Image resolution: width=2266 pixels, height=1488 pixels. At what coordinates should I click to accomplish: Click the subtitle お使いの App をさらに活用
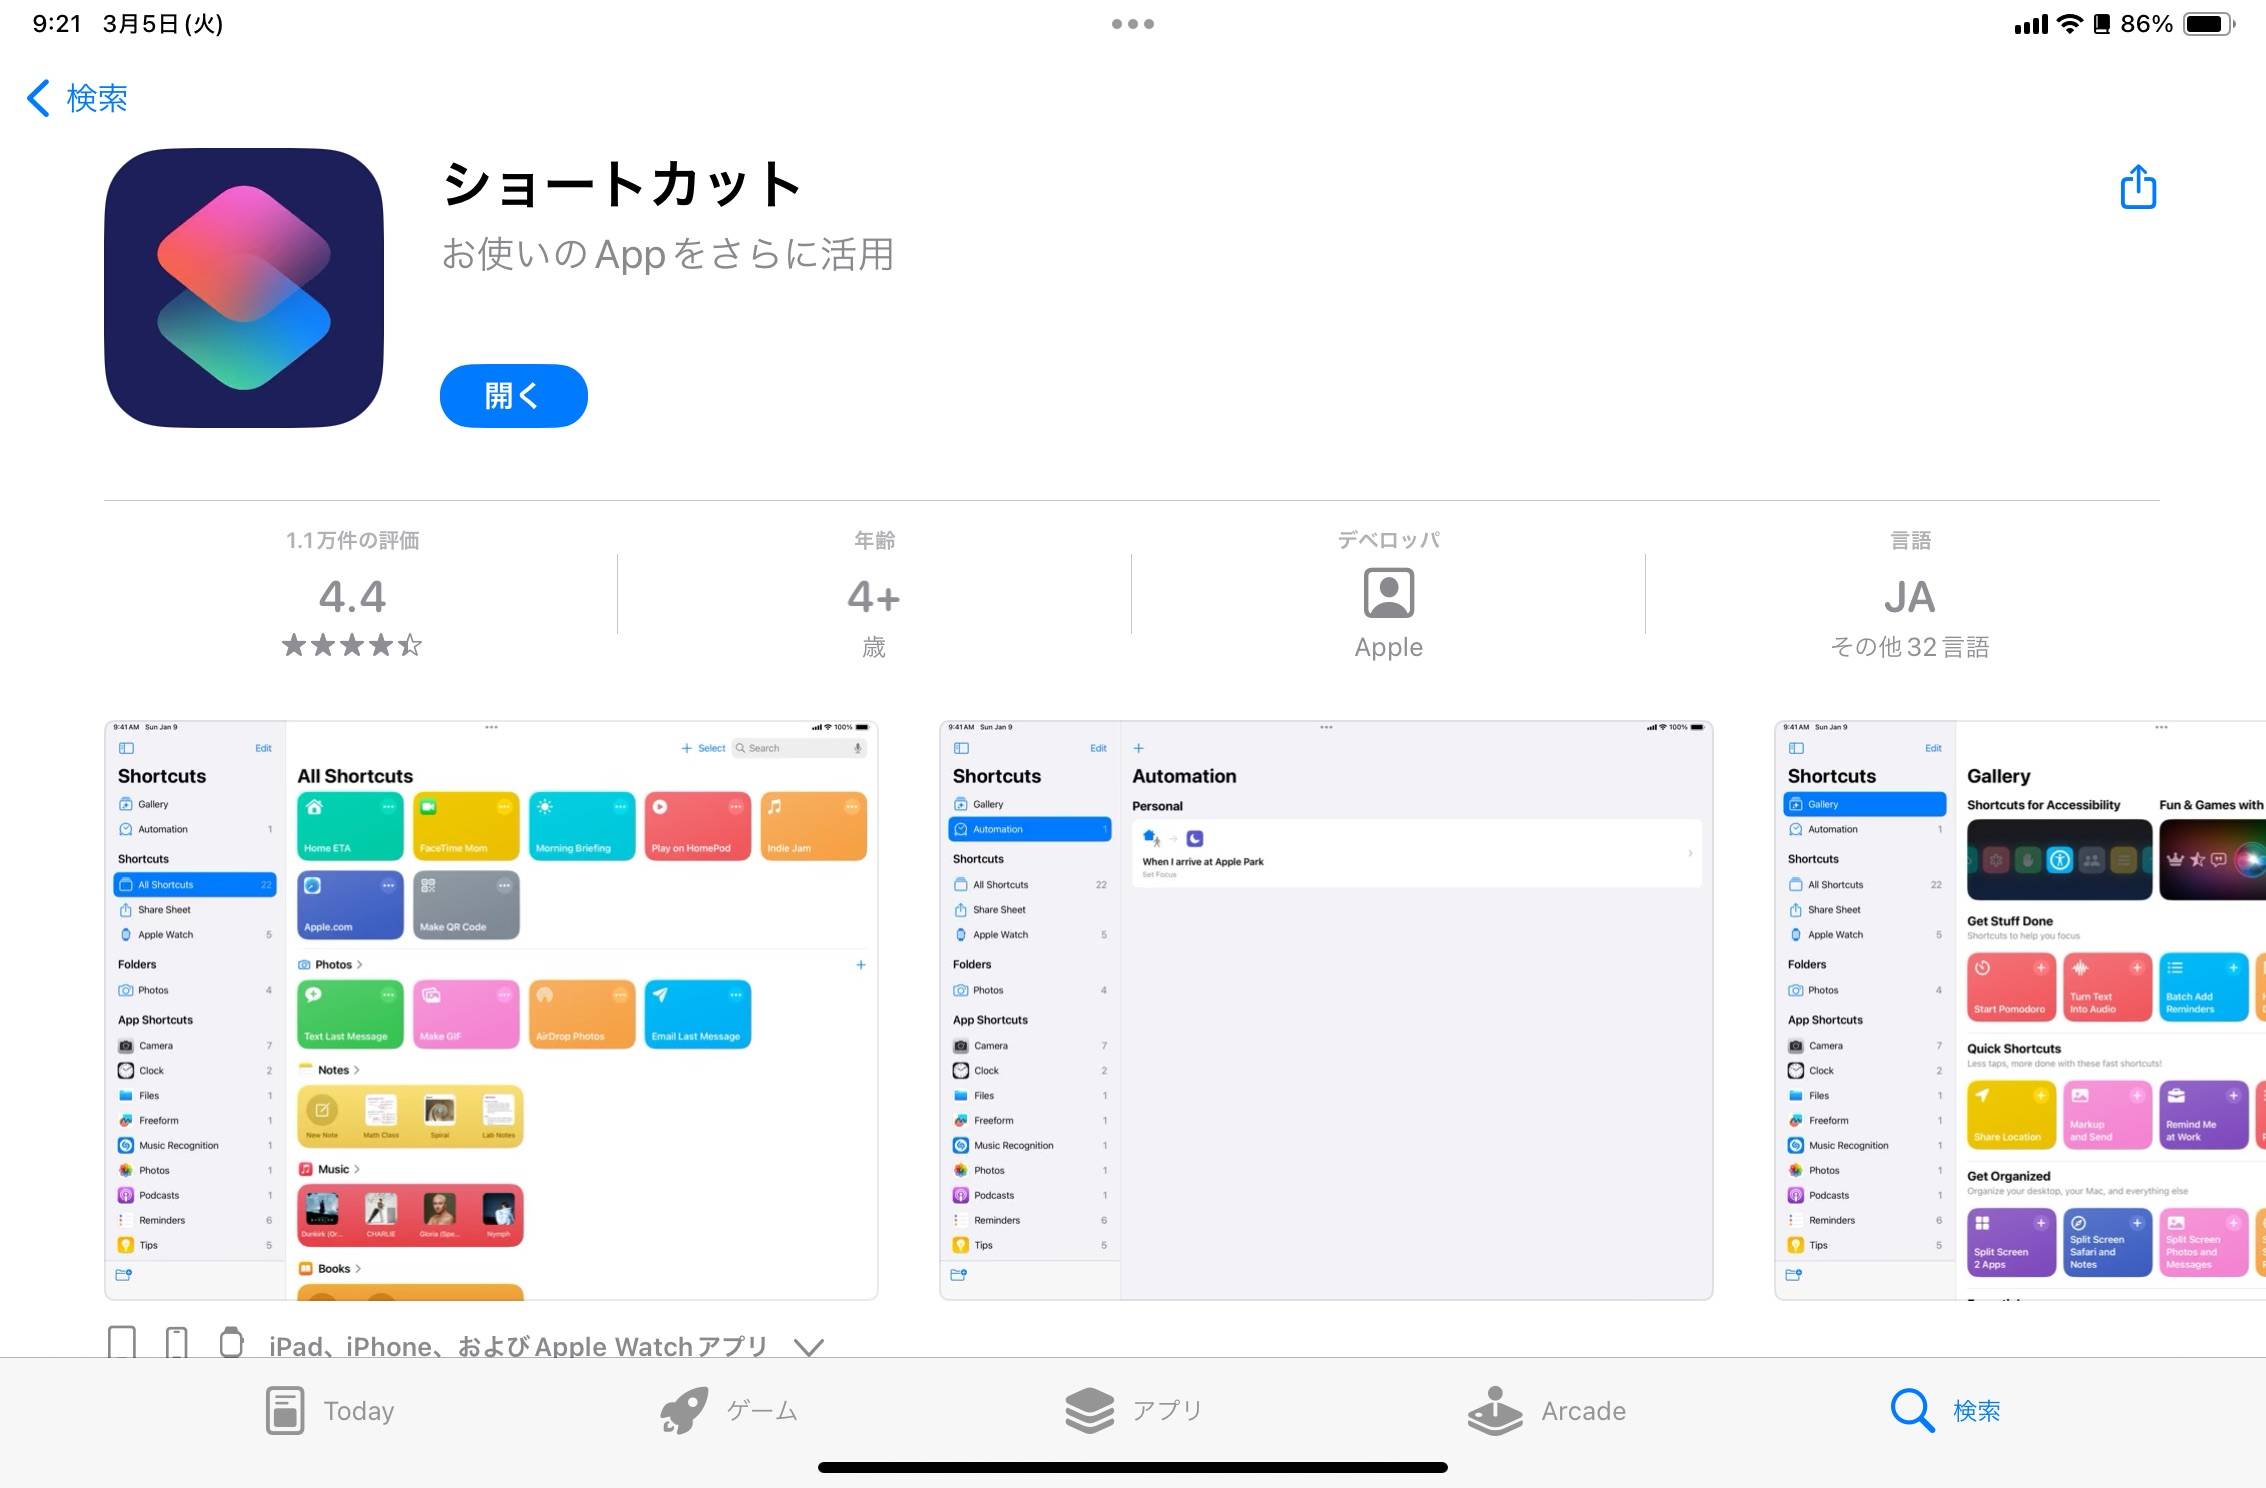click(667, 254)
